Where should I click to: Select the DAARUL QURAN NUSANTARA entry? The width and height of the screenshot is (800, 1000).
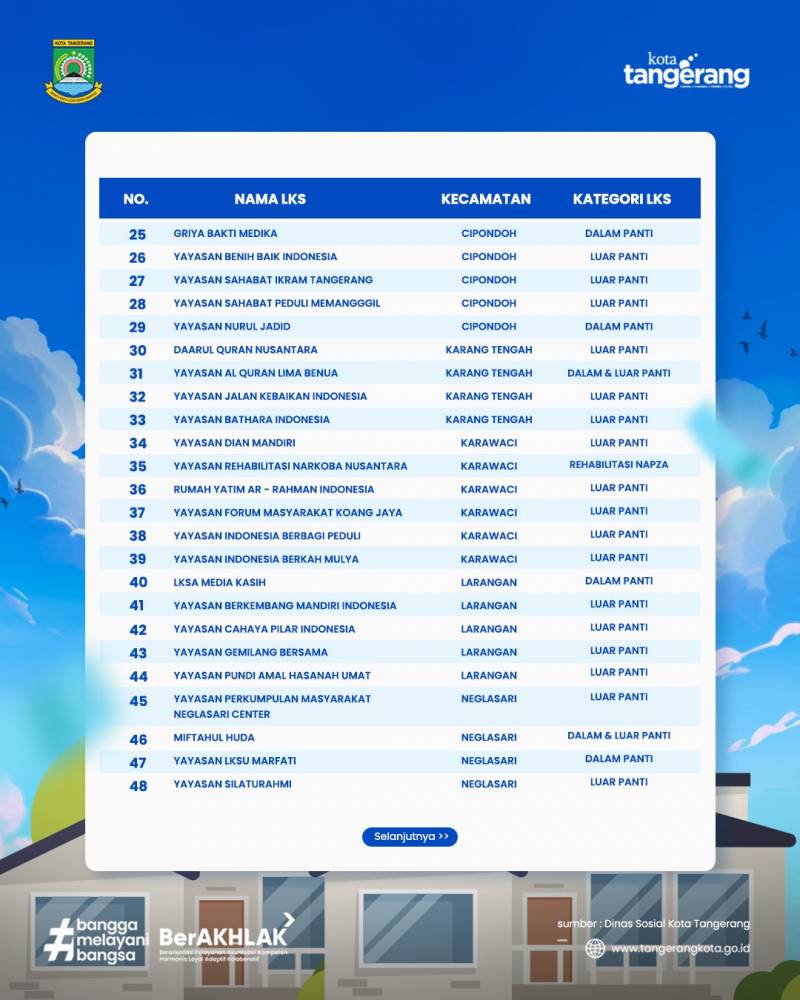(x=245, y=350)
